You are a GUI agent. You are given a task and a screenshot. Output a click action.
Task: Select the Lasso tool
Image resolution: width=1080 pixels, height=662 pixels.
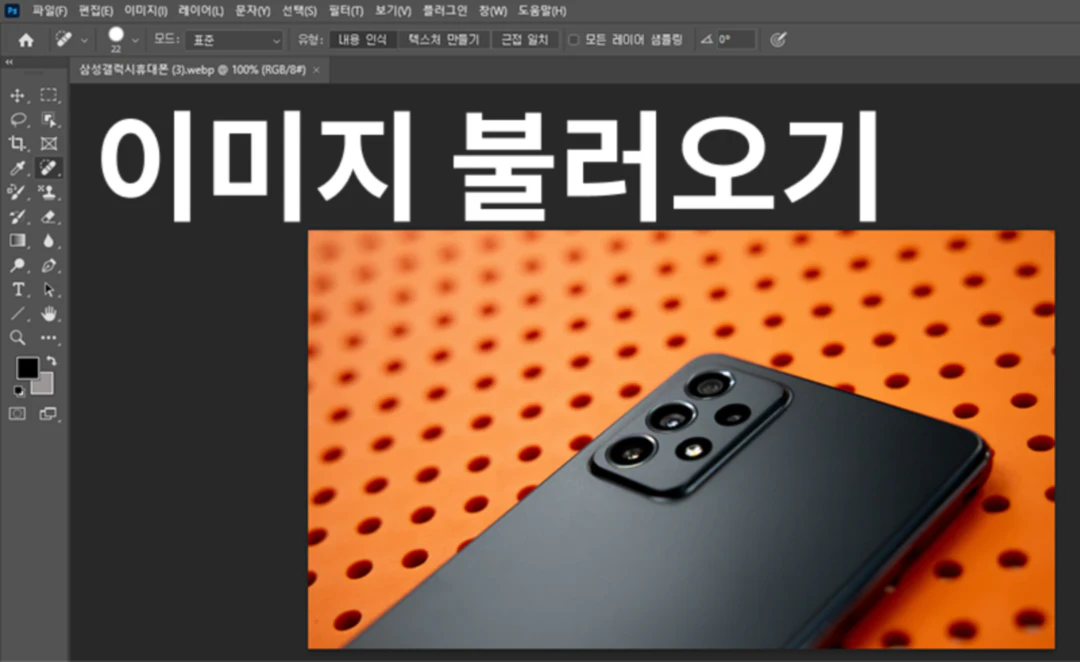tap(17, 119)
